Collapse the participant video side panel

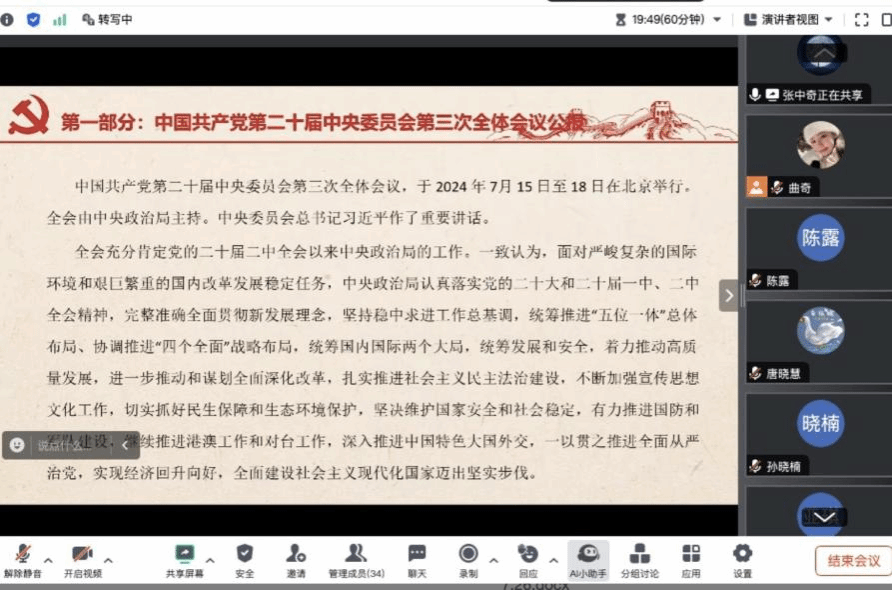point(729,295)
